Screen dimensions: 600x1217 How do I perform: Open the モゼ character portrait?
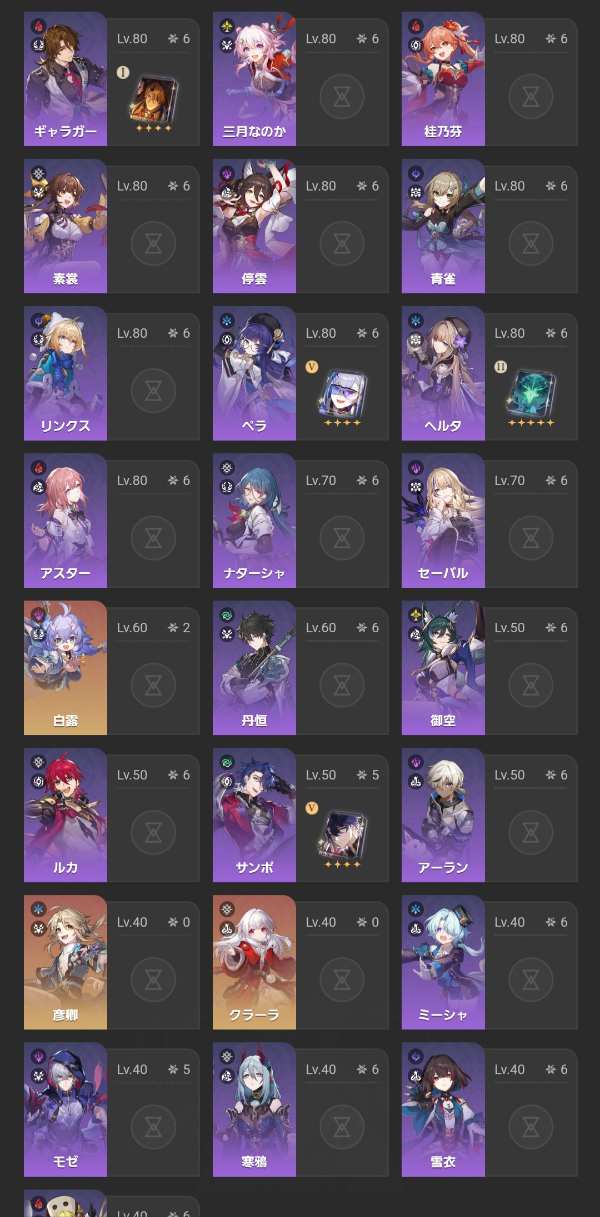tap(65, 1105)
